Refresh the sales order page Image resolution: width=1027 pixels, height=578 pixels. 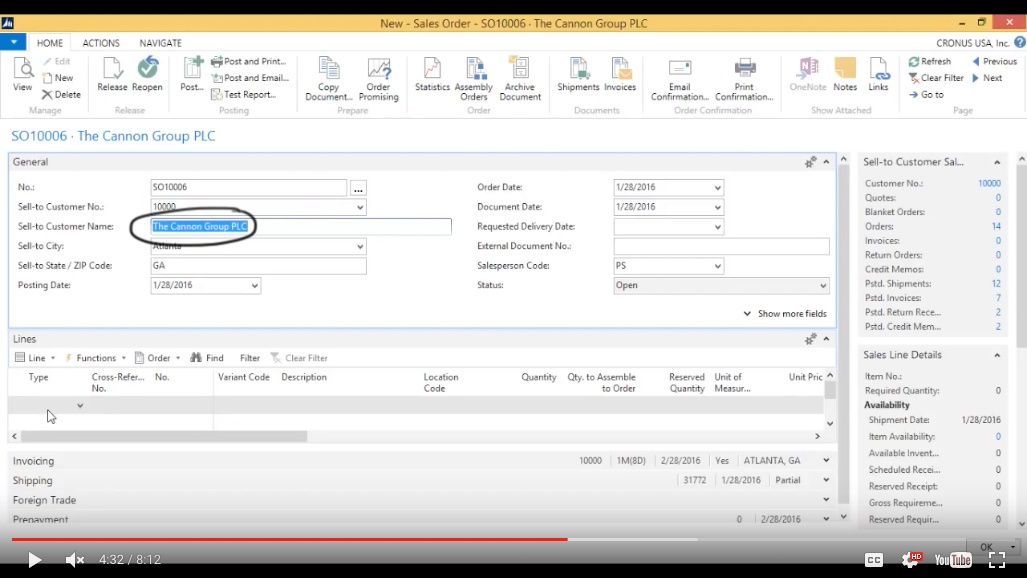(x=929, y=61)
